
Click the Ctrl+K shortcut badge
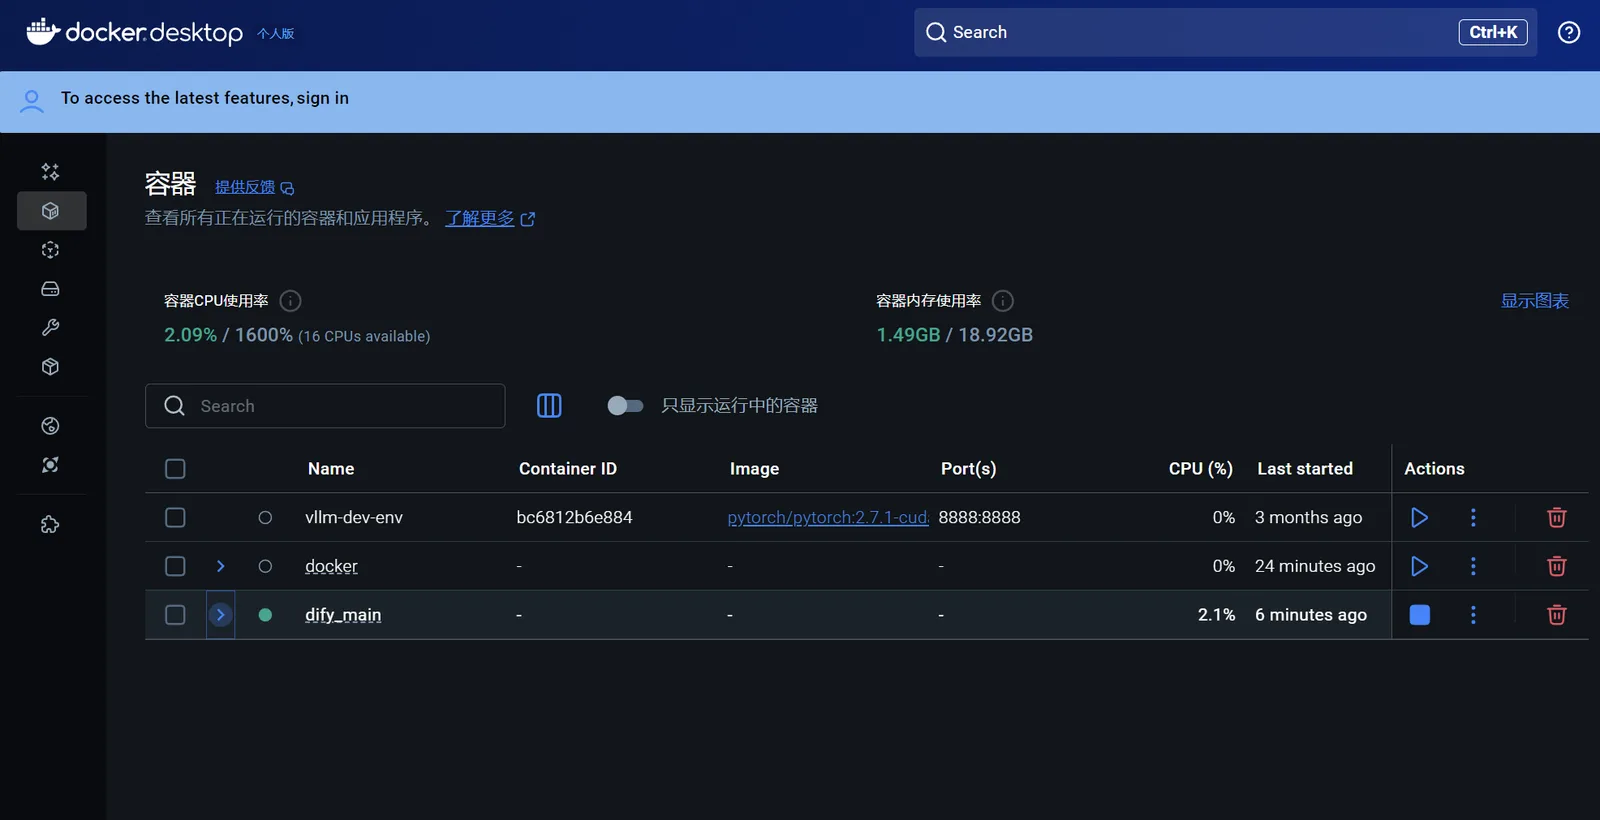click(x=1493, y=32)
